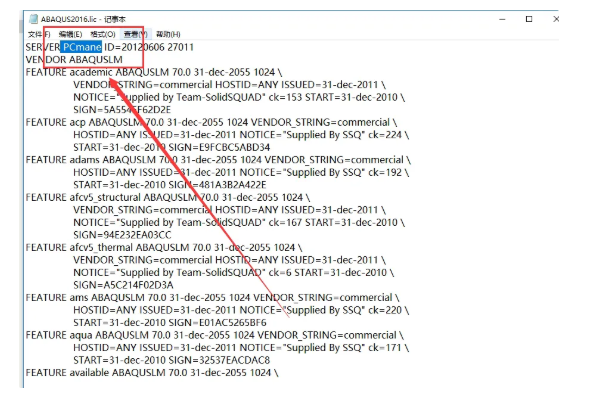Close the ABAQUS2016.lic Notepad window

[556, 19]
